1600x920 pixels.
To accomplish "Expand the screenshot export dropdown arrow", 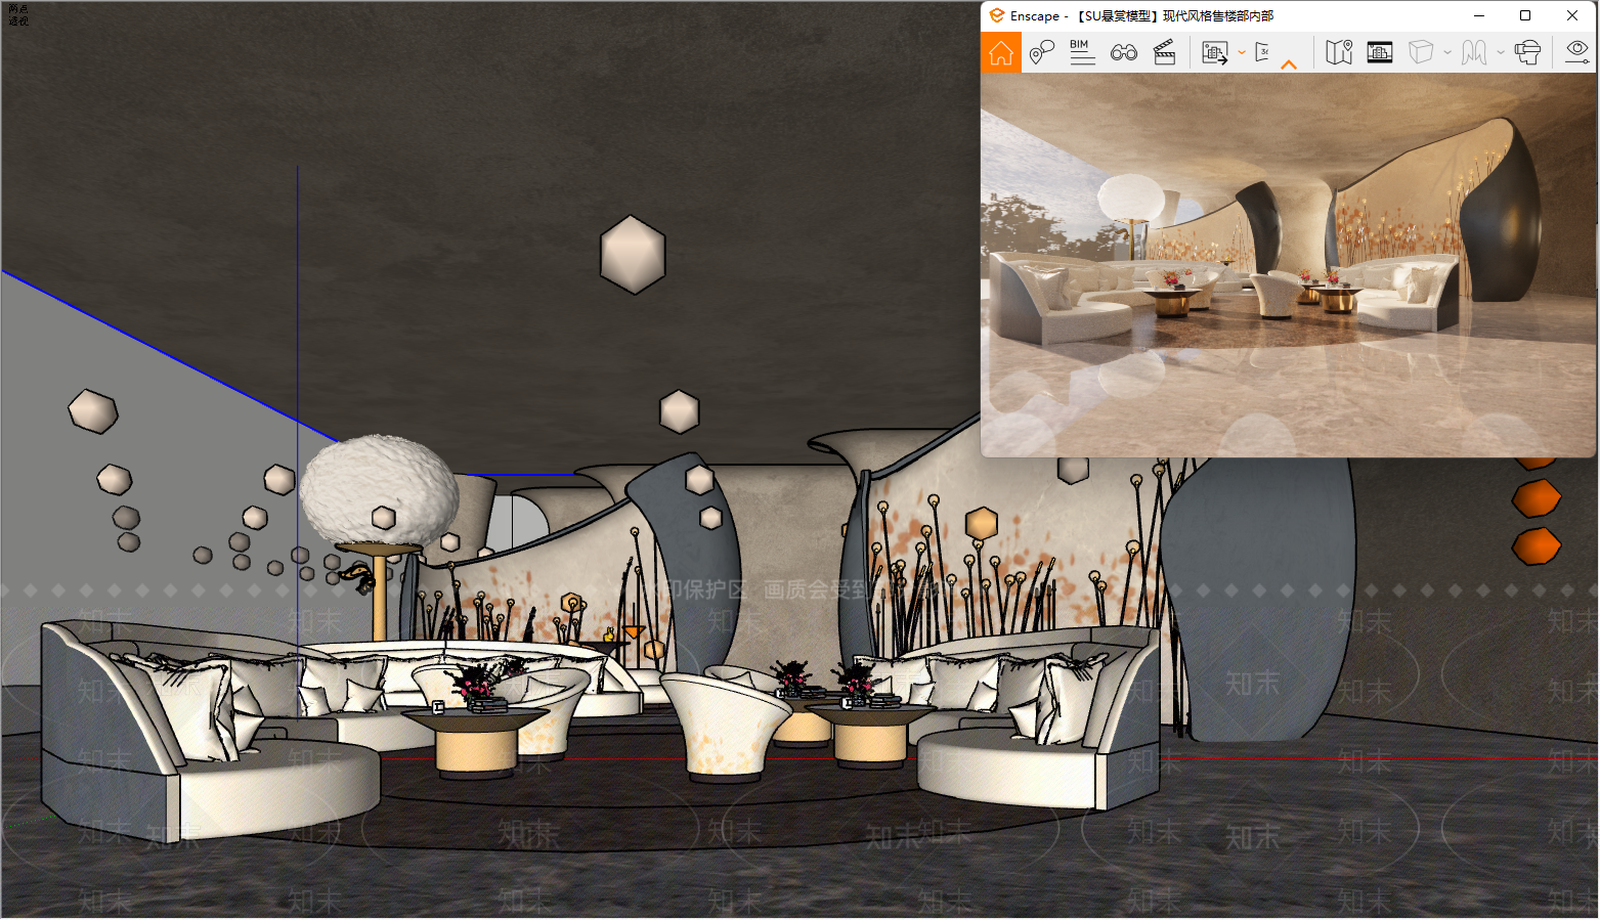I will pos(1241,53).
